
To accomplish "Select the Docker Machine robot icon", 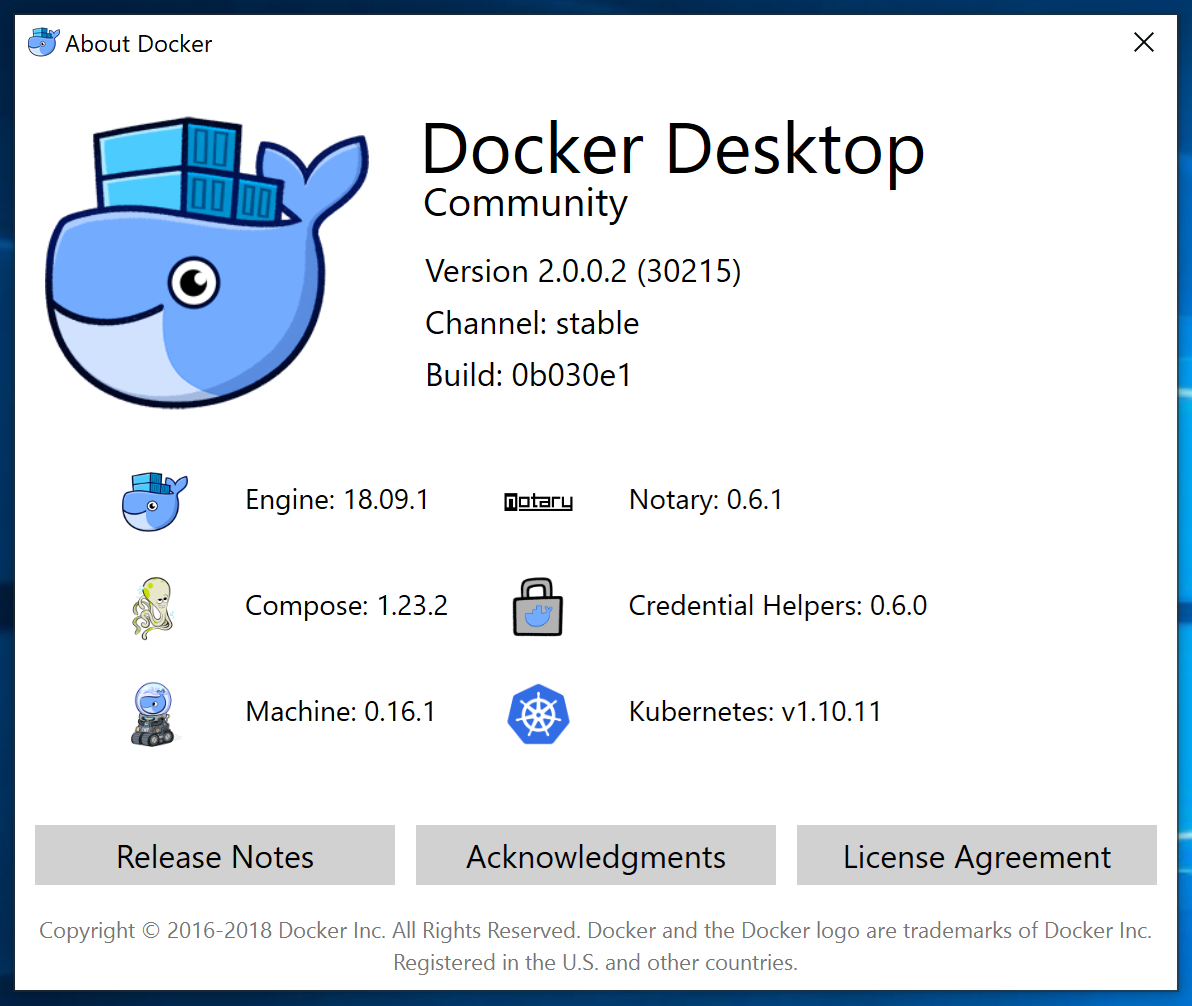I will pos(152,712).
